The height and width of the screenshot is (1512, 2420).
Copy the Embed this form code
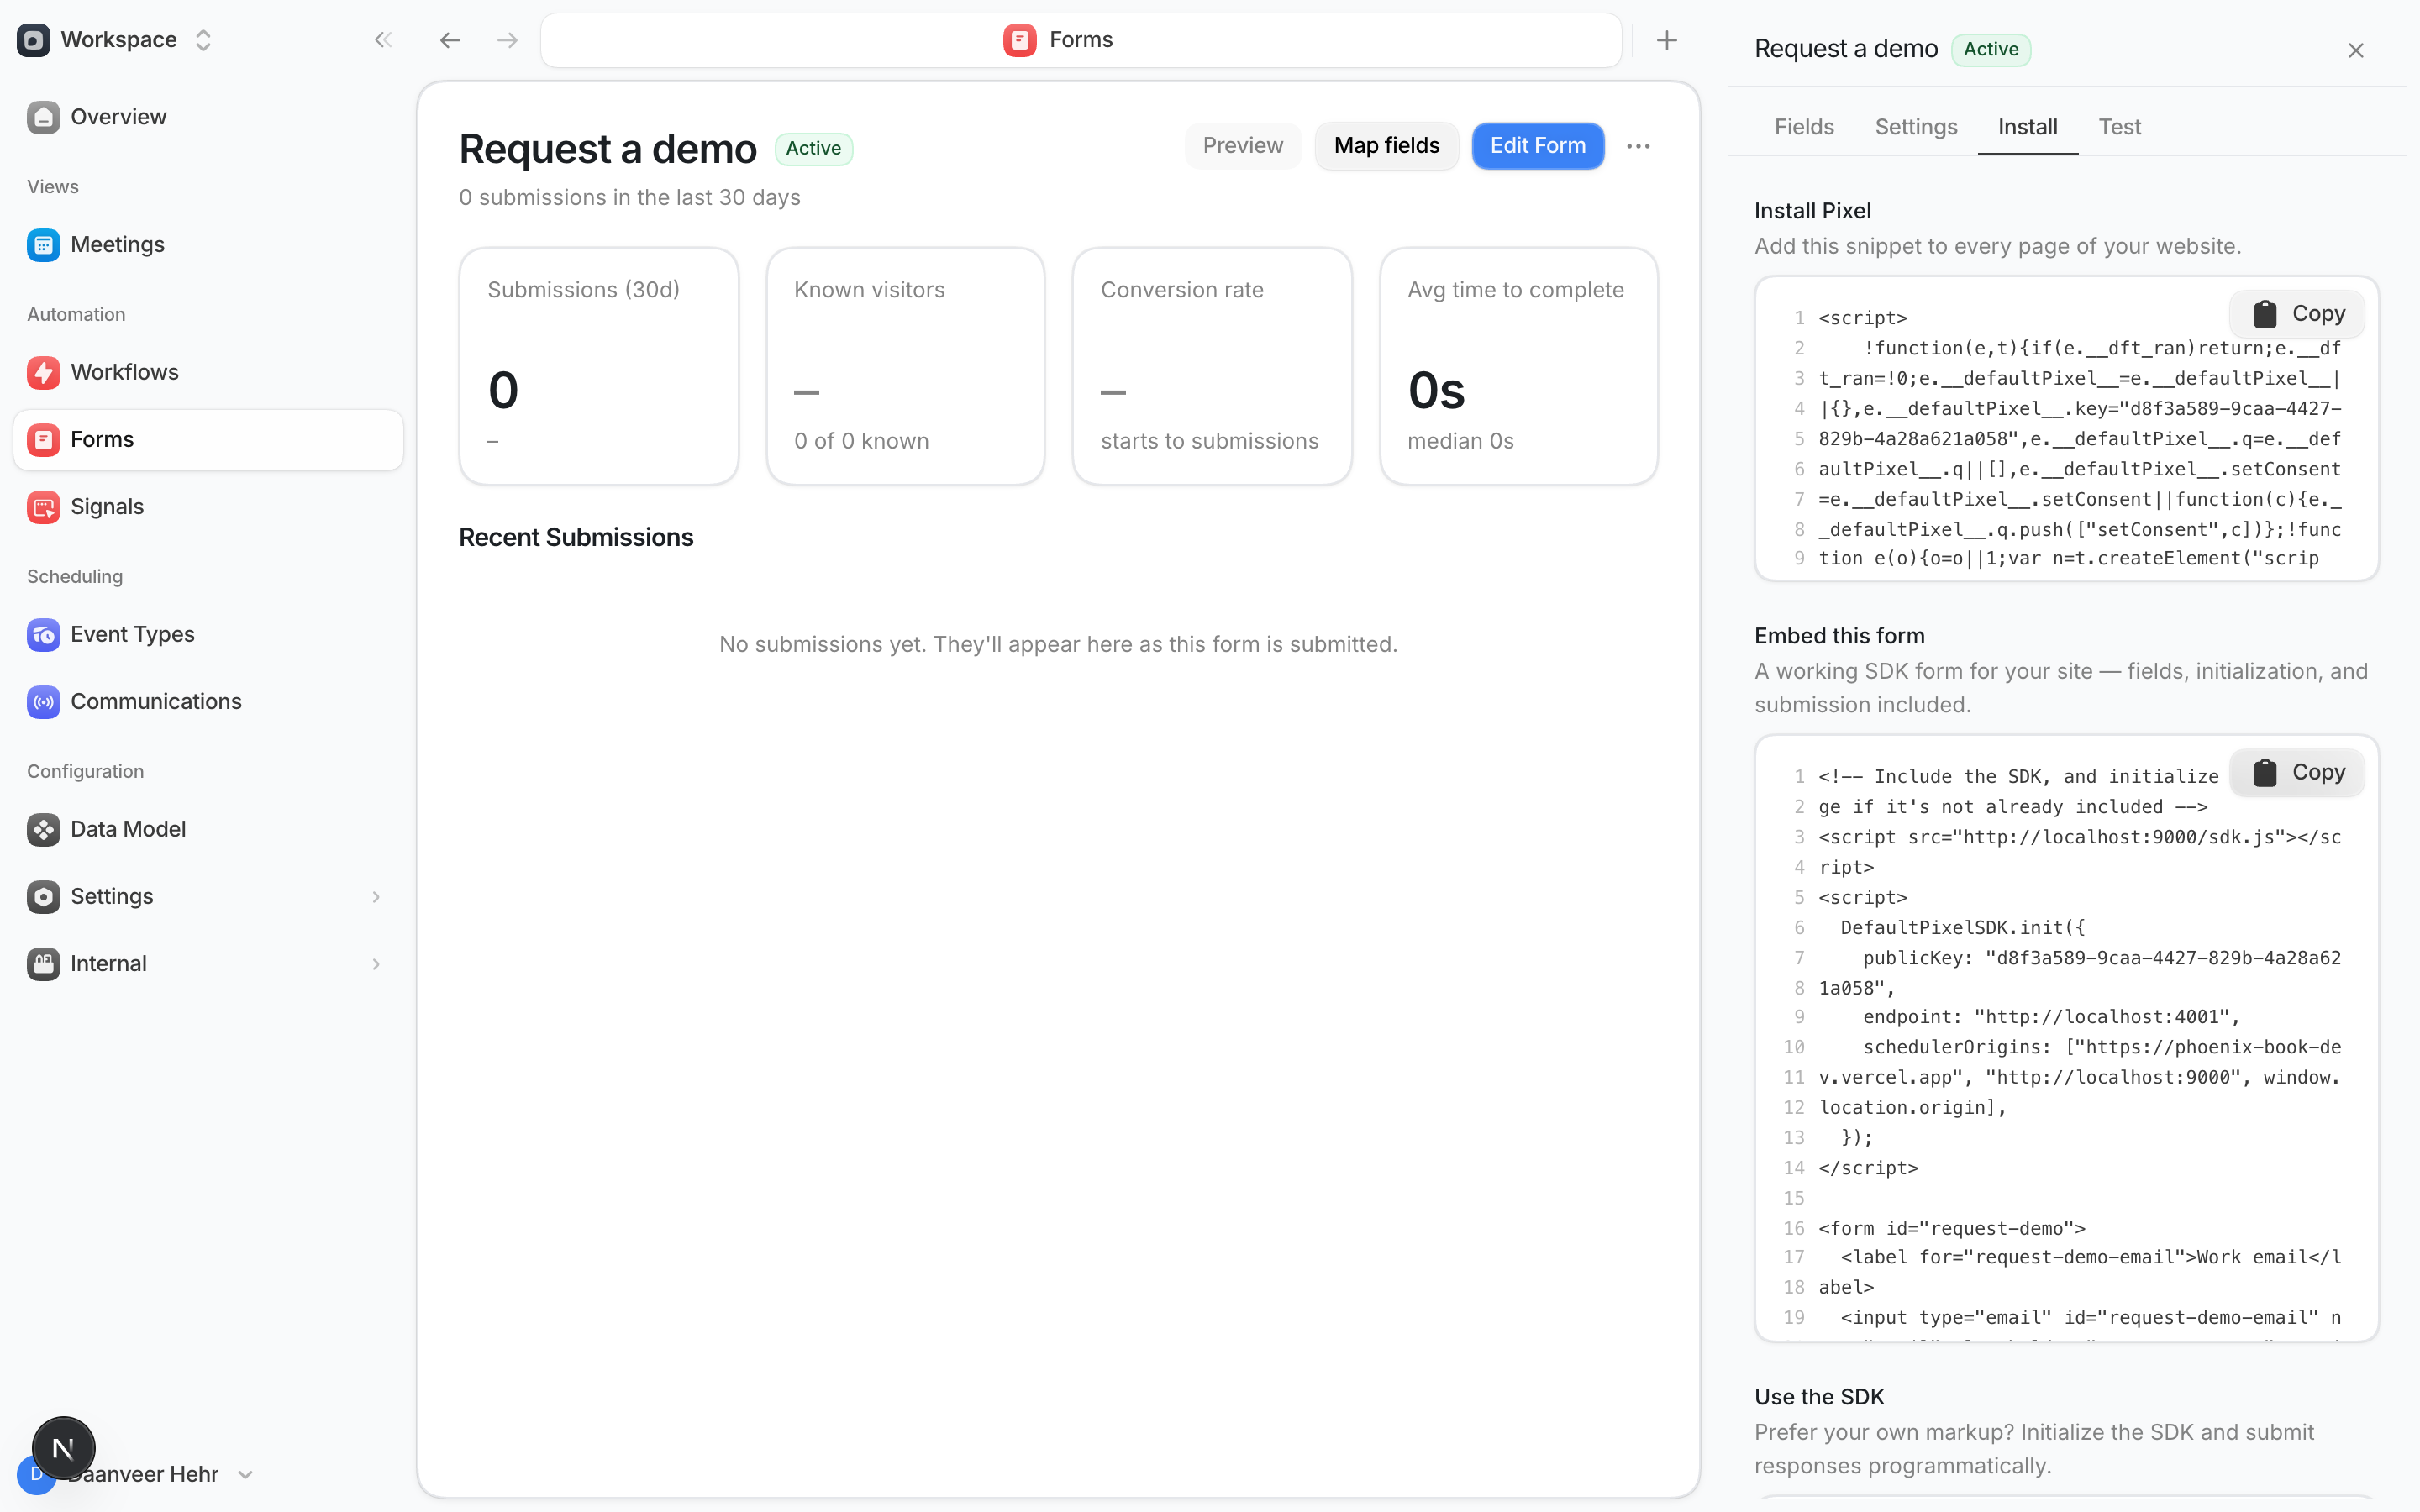click(2297, 772)
